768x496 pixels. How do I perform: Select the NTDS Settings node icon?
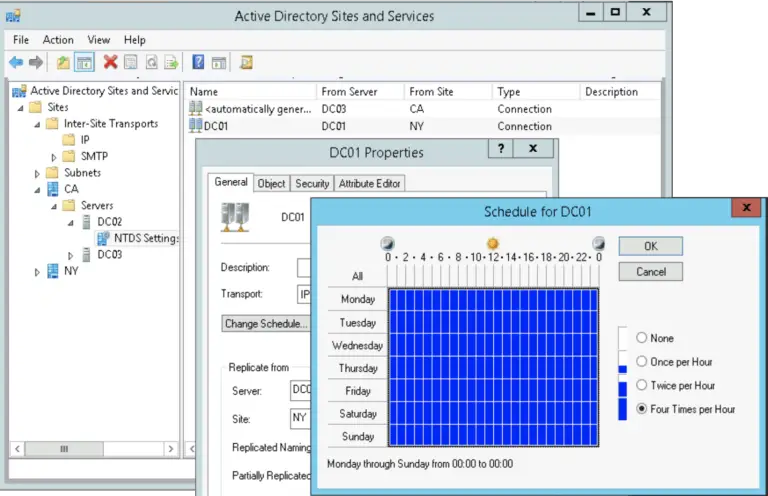point(103,238)
